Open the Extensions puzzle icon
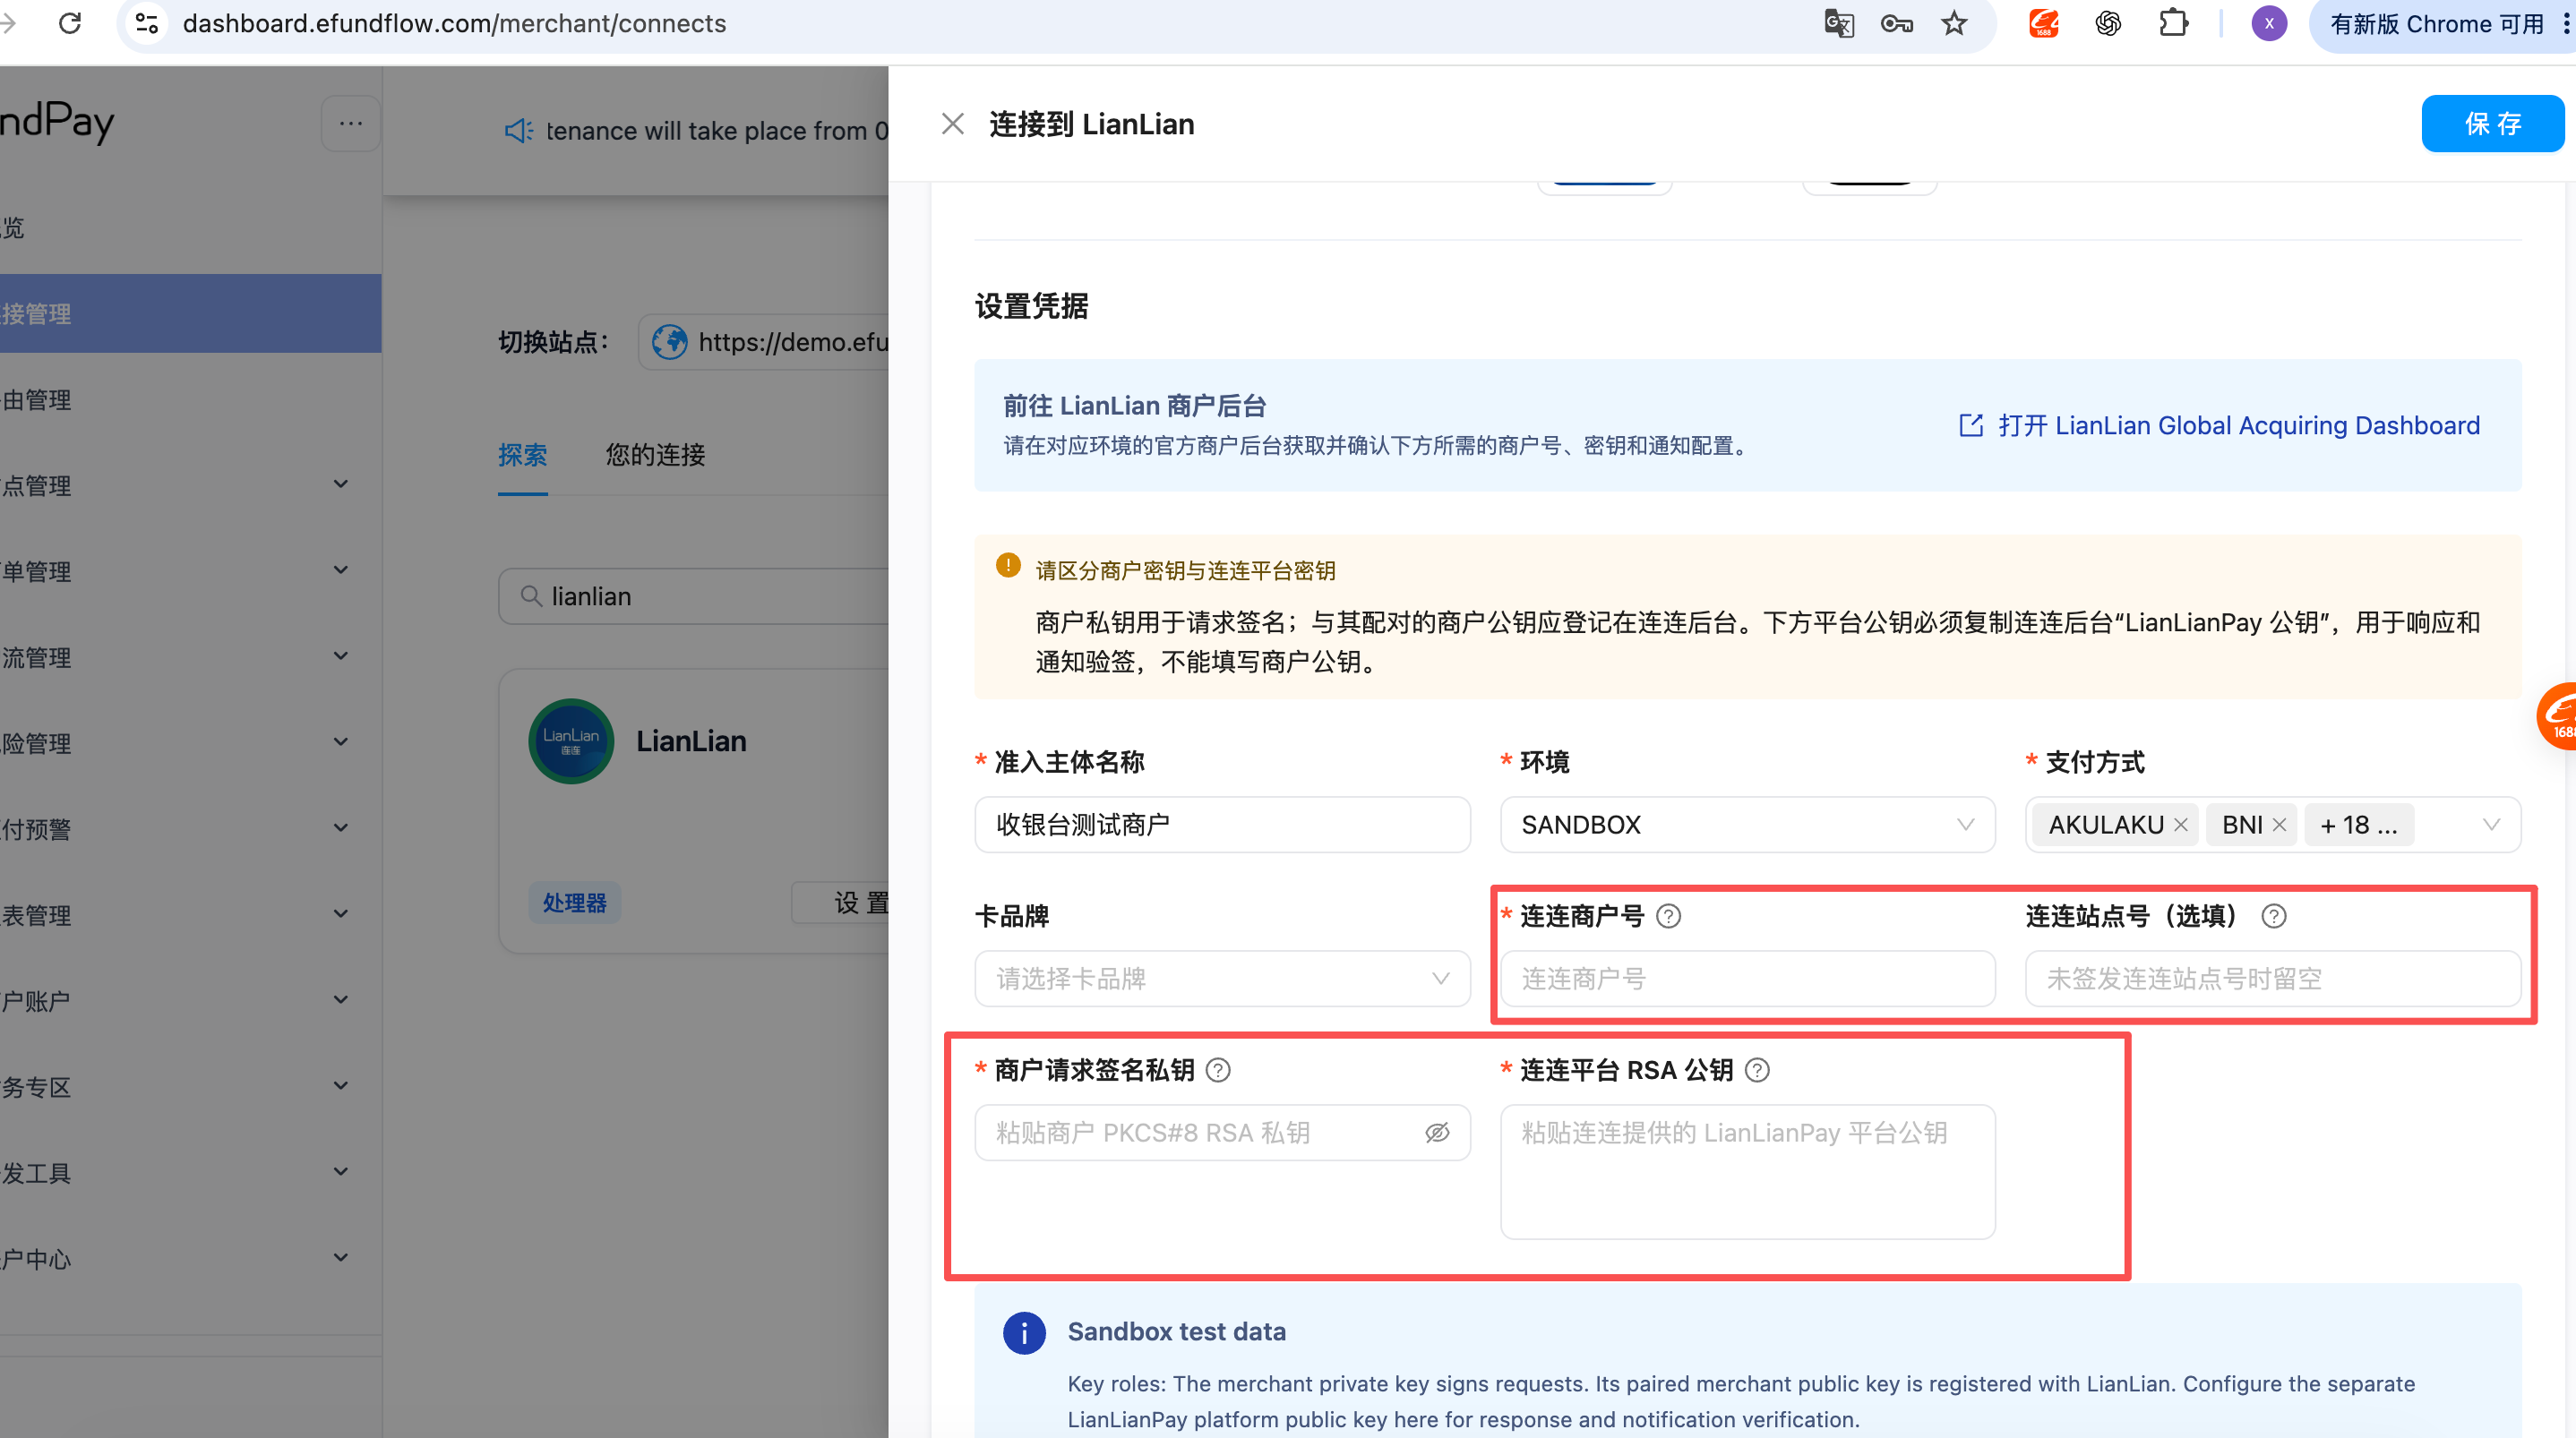This screenshot has height=1438, width=2576. (x=2173, y=23)
